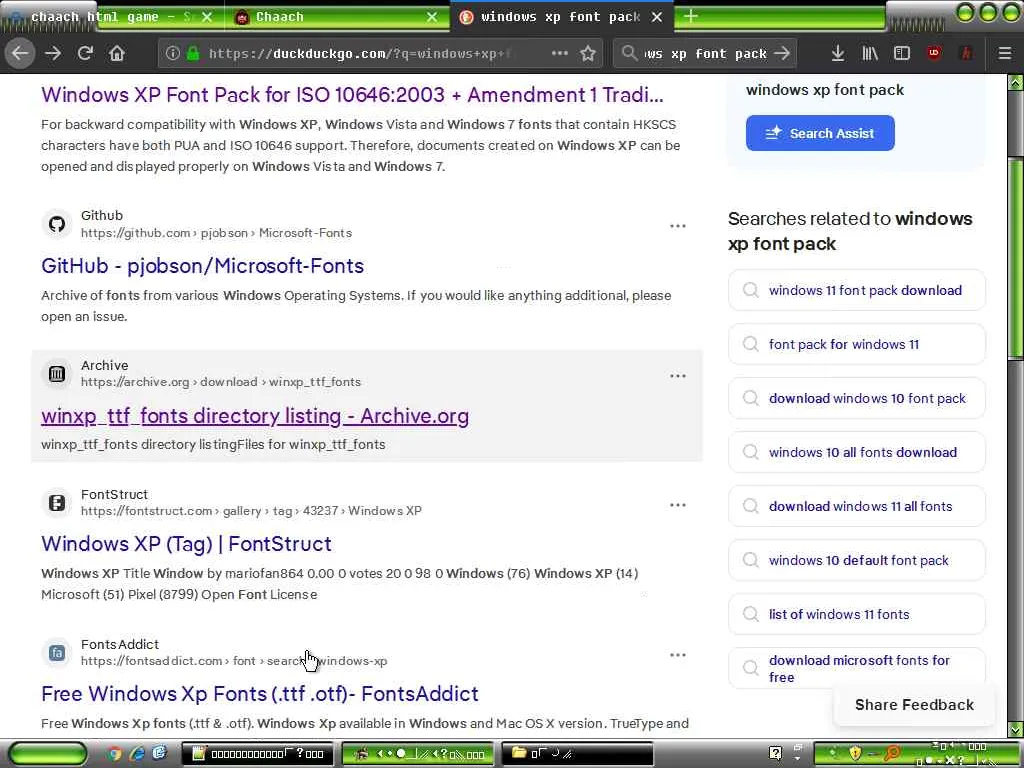The image size is (1024, 768).
Task: Click the fontstruct.com breadcrumb URL
Action: pos(251,511)
